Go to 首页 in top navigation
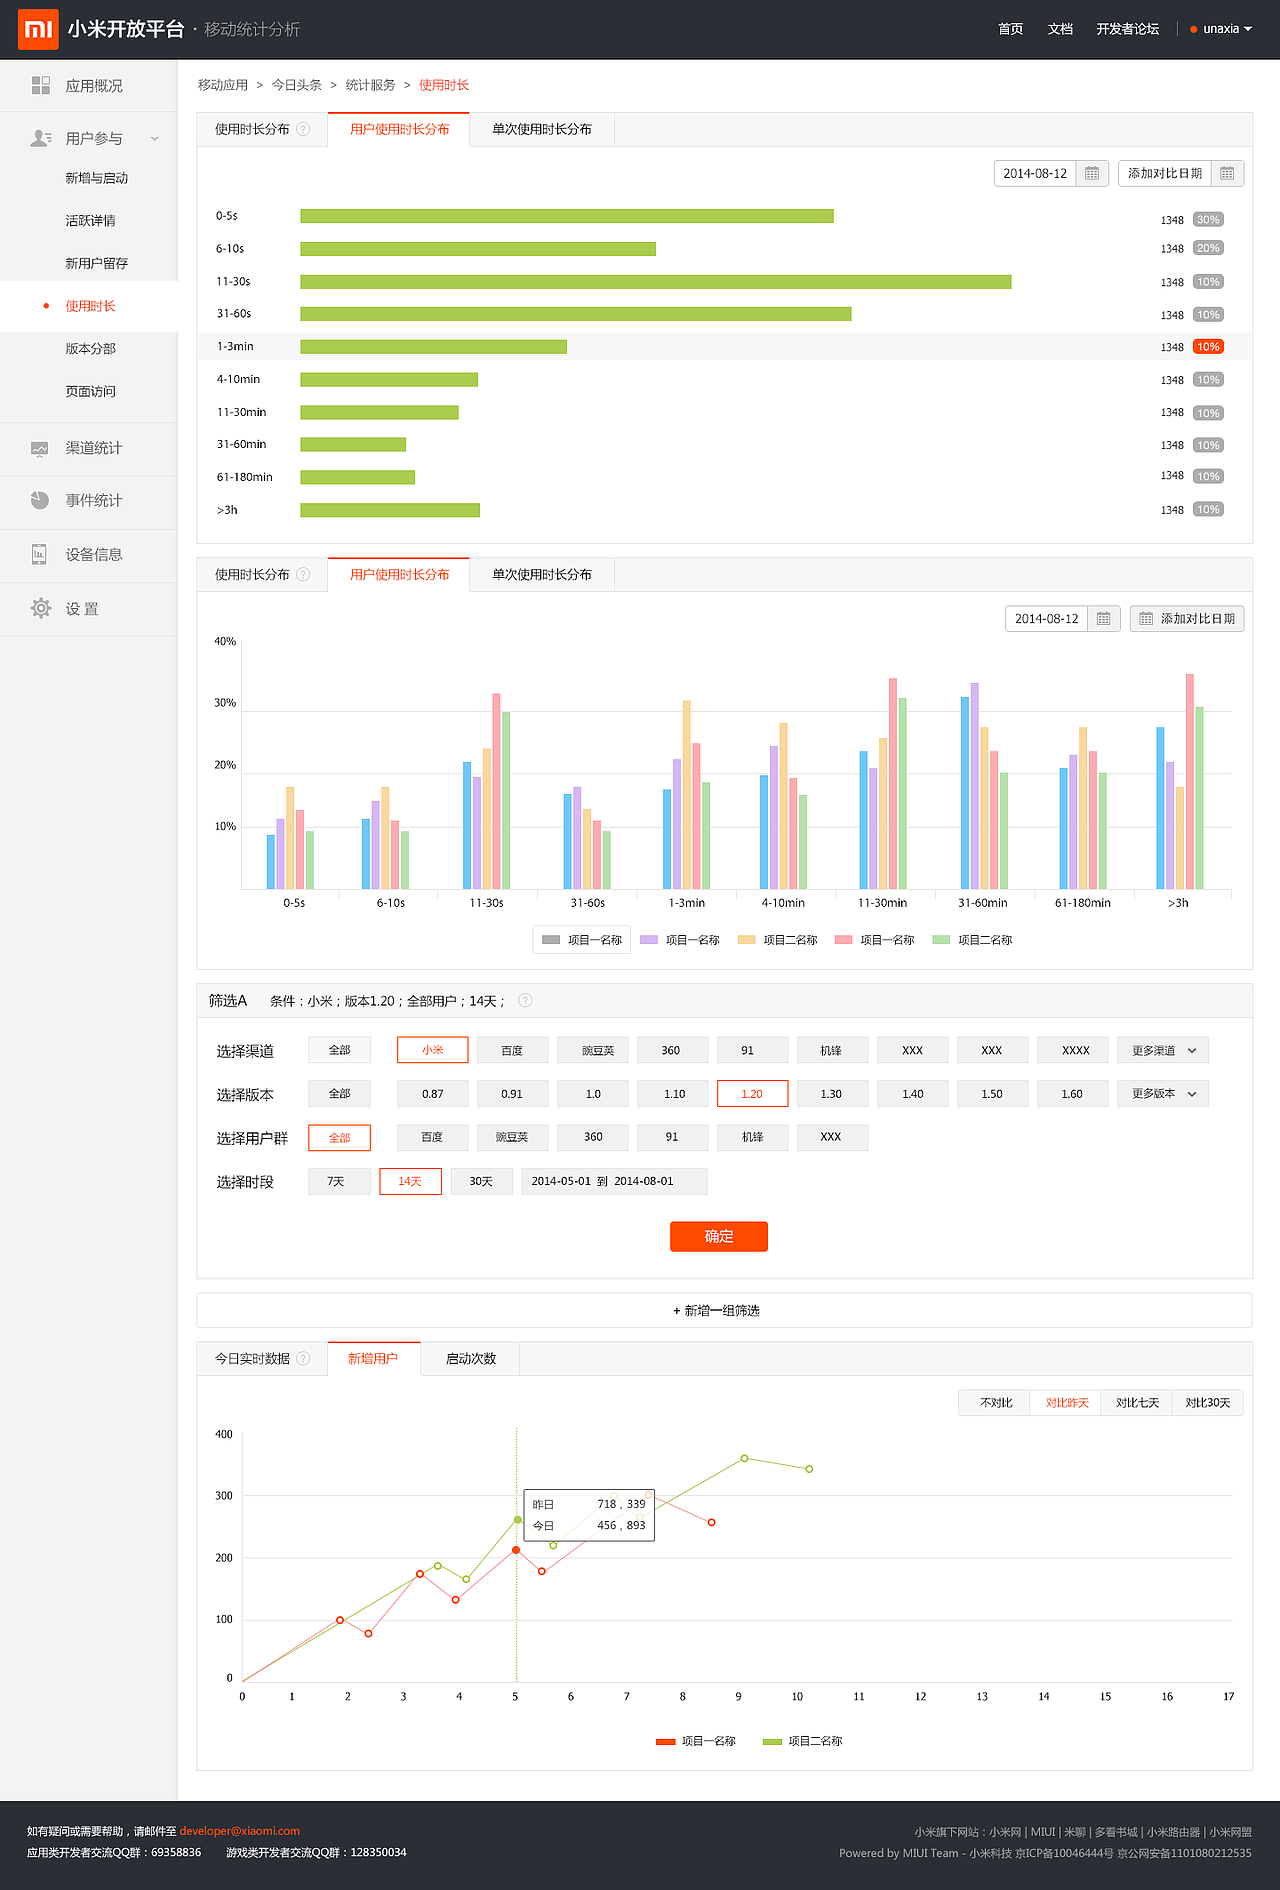Viewport: 1280px width, 1890px height. (1010, 29)
